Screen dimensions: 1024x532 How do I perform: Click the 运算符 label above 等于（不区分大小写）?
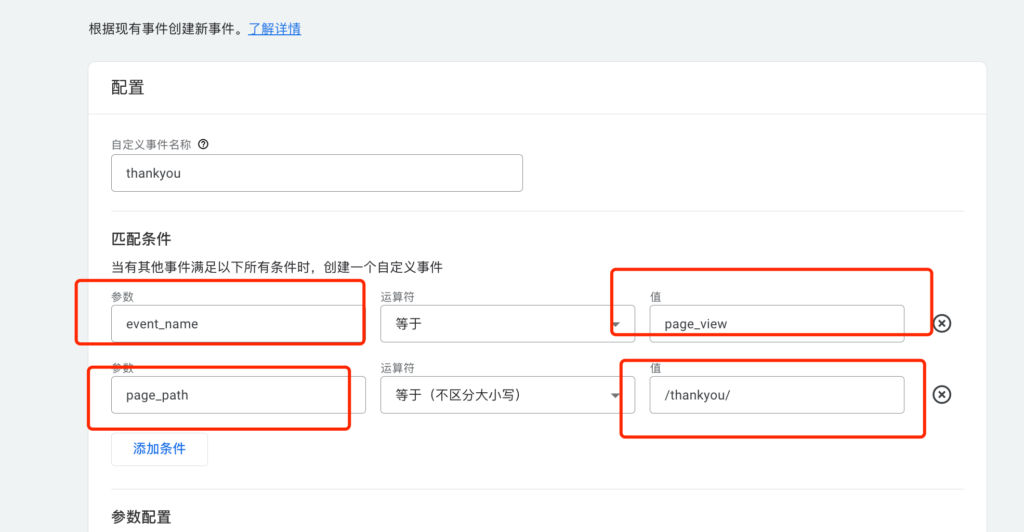pos(397,368)
